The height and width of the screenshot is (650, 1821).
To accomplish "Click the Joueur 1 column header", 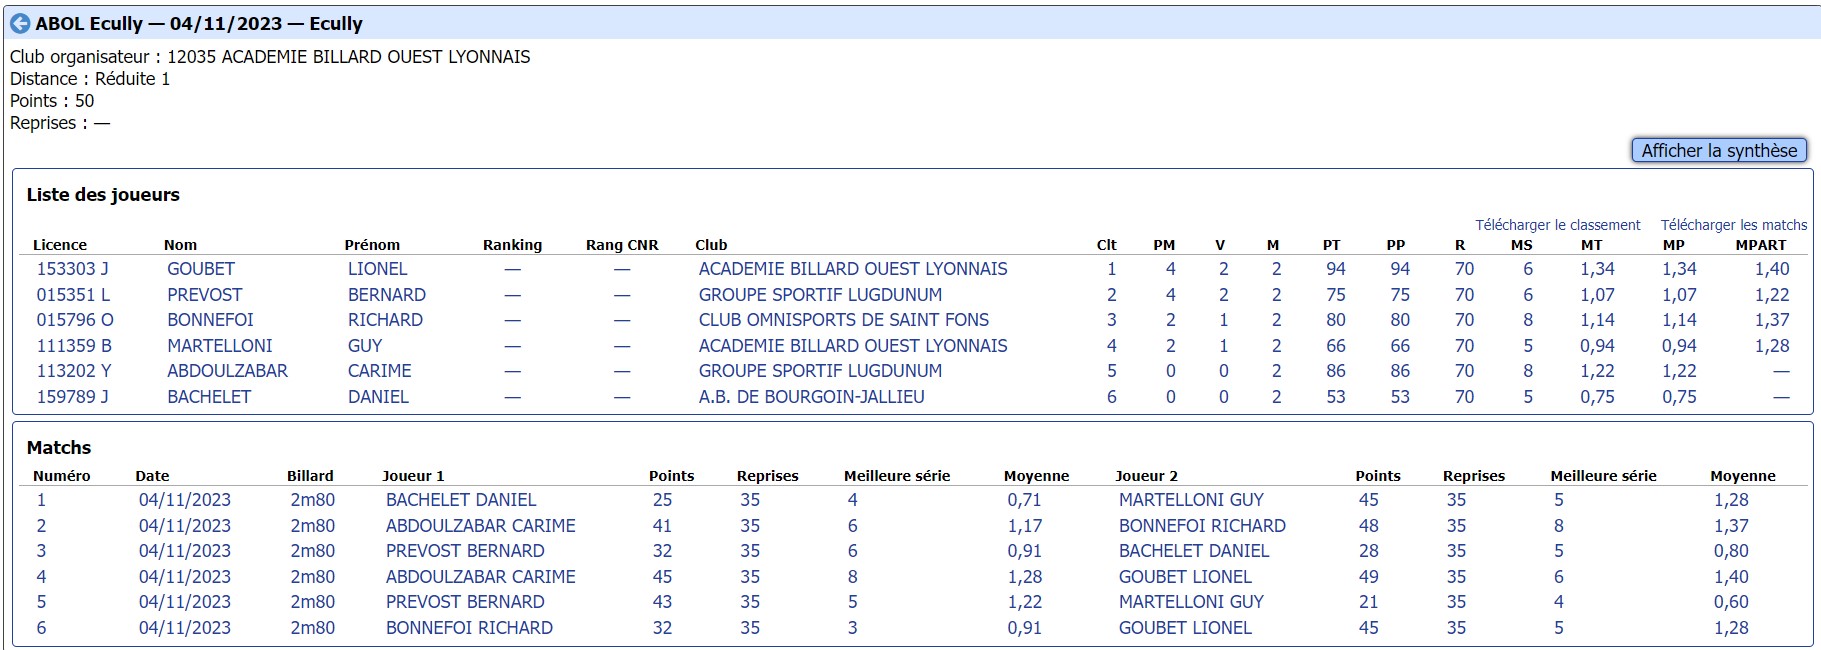I will click(413, 476).
